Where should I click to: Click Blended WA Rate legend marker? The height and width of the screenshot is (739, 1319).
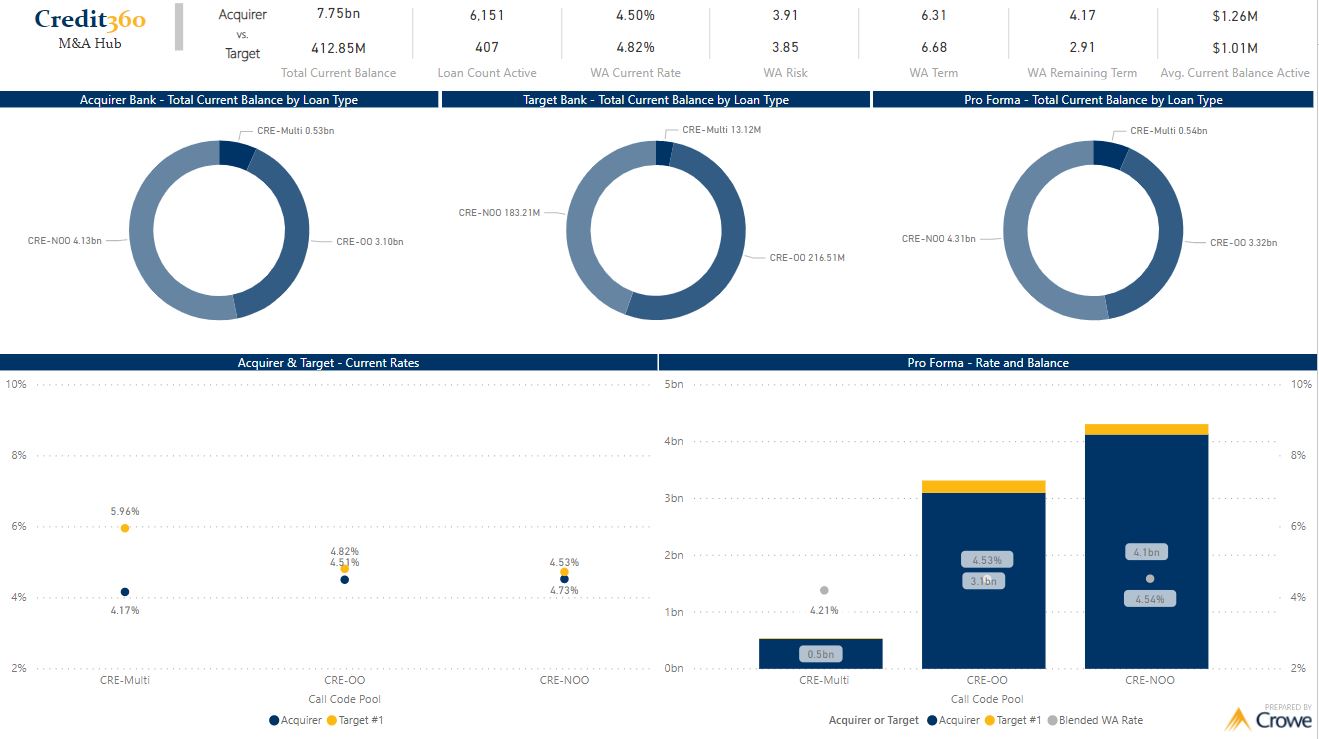tap(1051, 720)
